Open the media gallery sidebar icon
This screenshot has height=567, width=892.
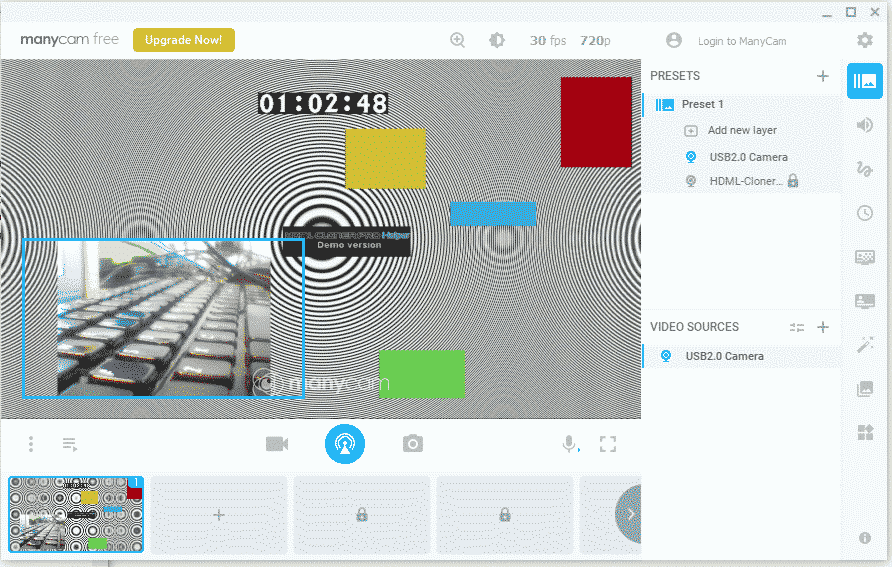click(865, 389)
